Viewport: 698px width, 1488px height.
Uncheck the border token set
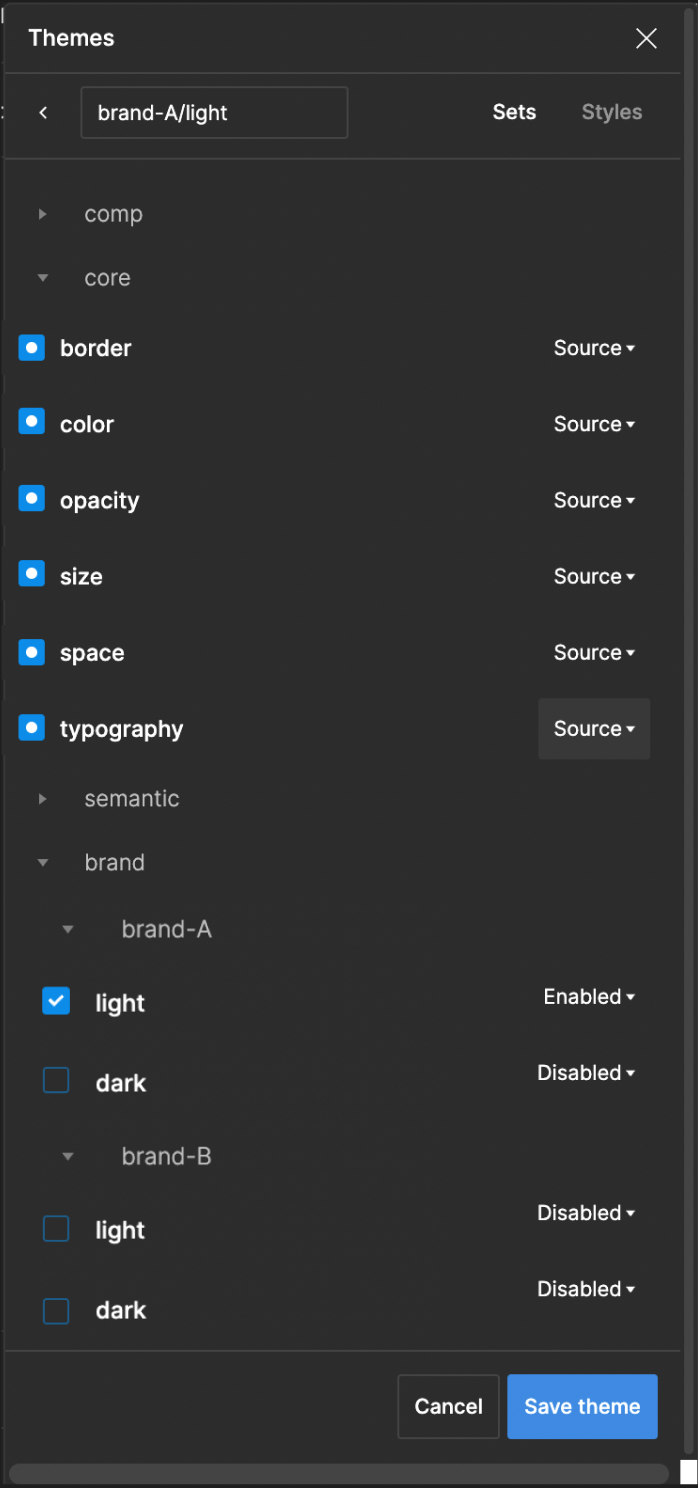[31, 347]
